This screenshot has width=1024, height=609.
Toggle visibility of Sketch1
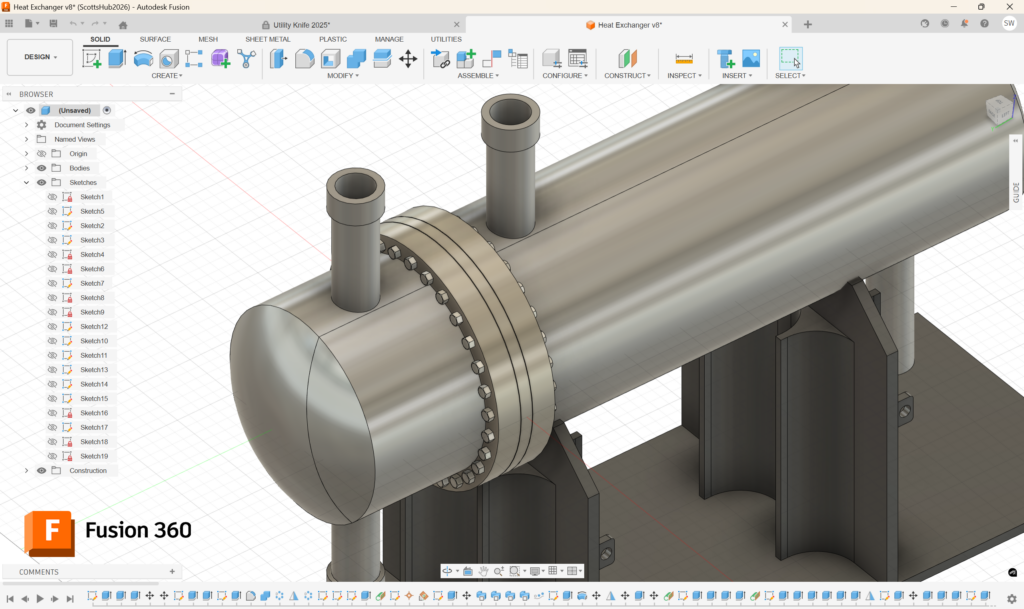pos(52,196)
